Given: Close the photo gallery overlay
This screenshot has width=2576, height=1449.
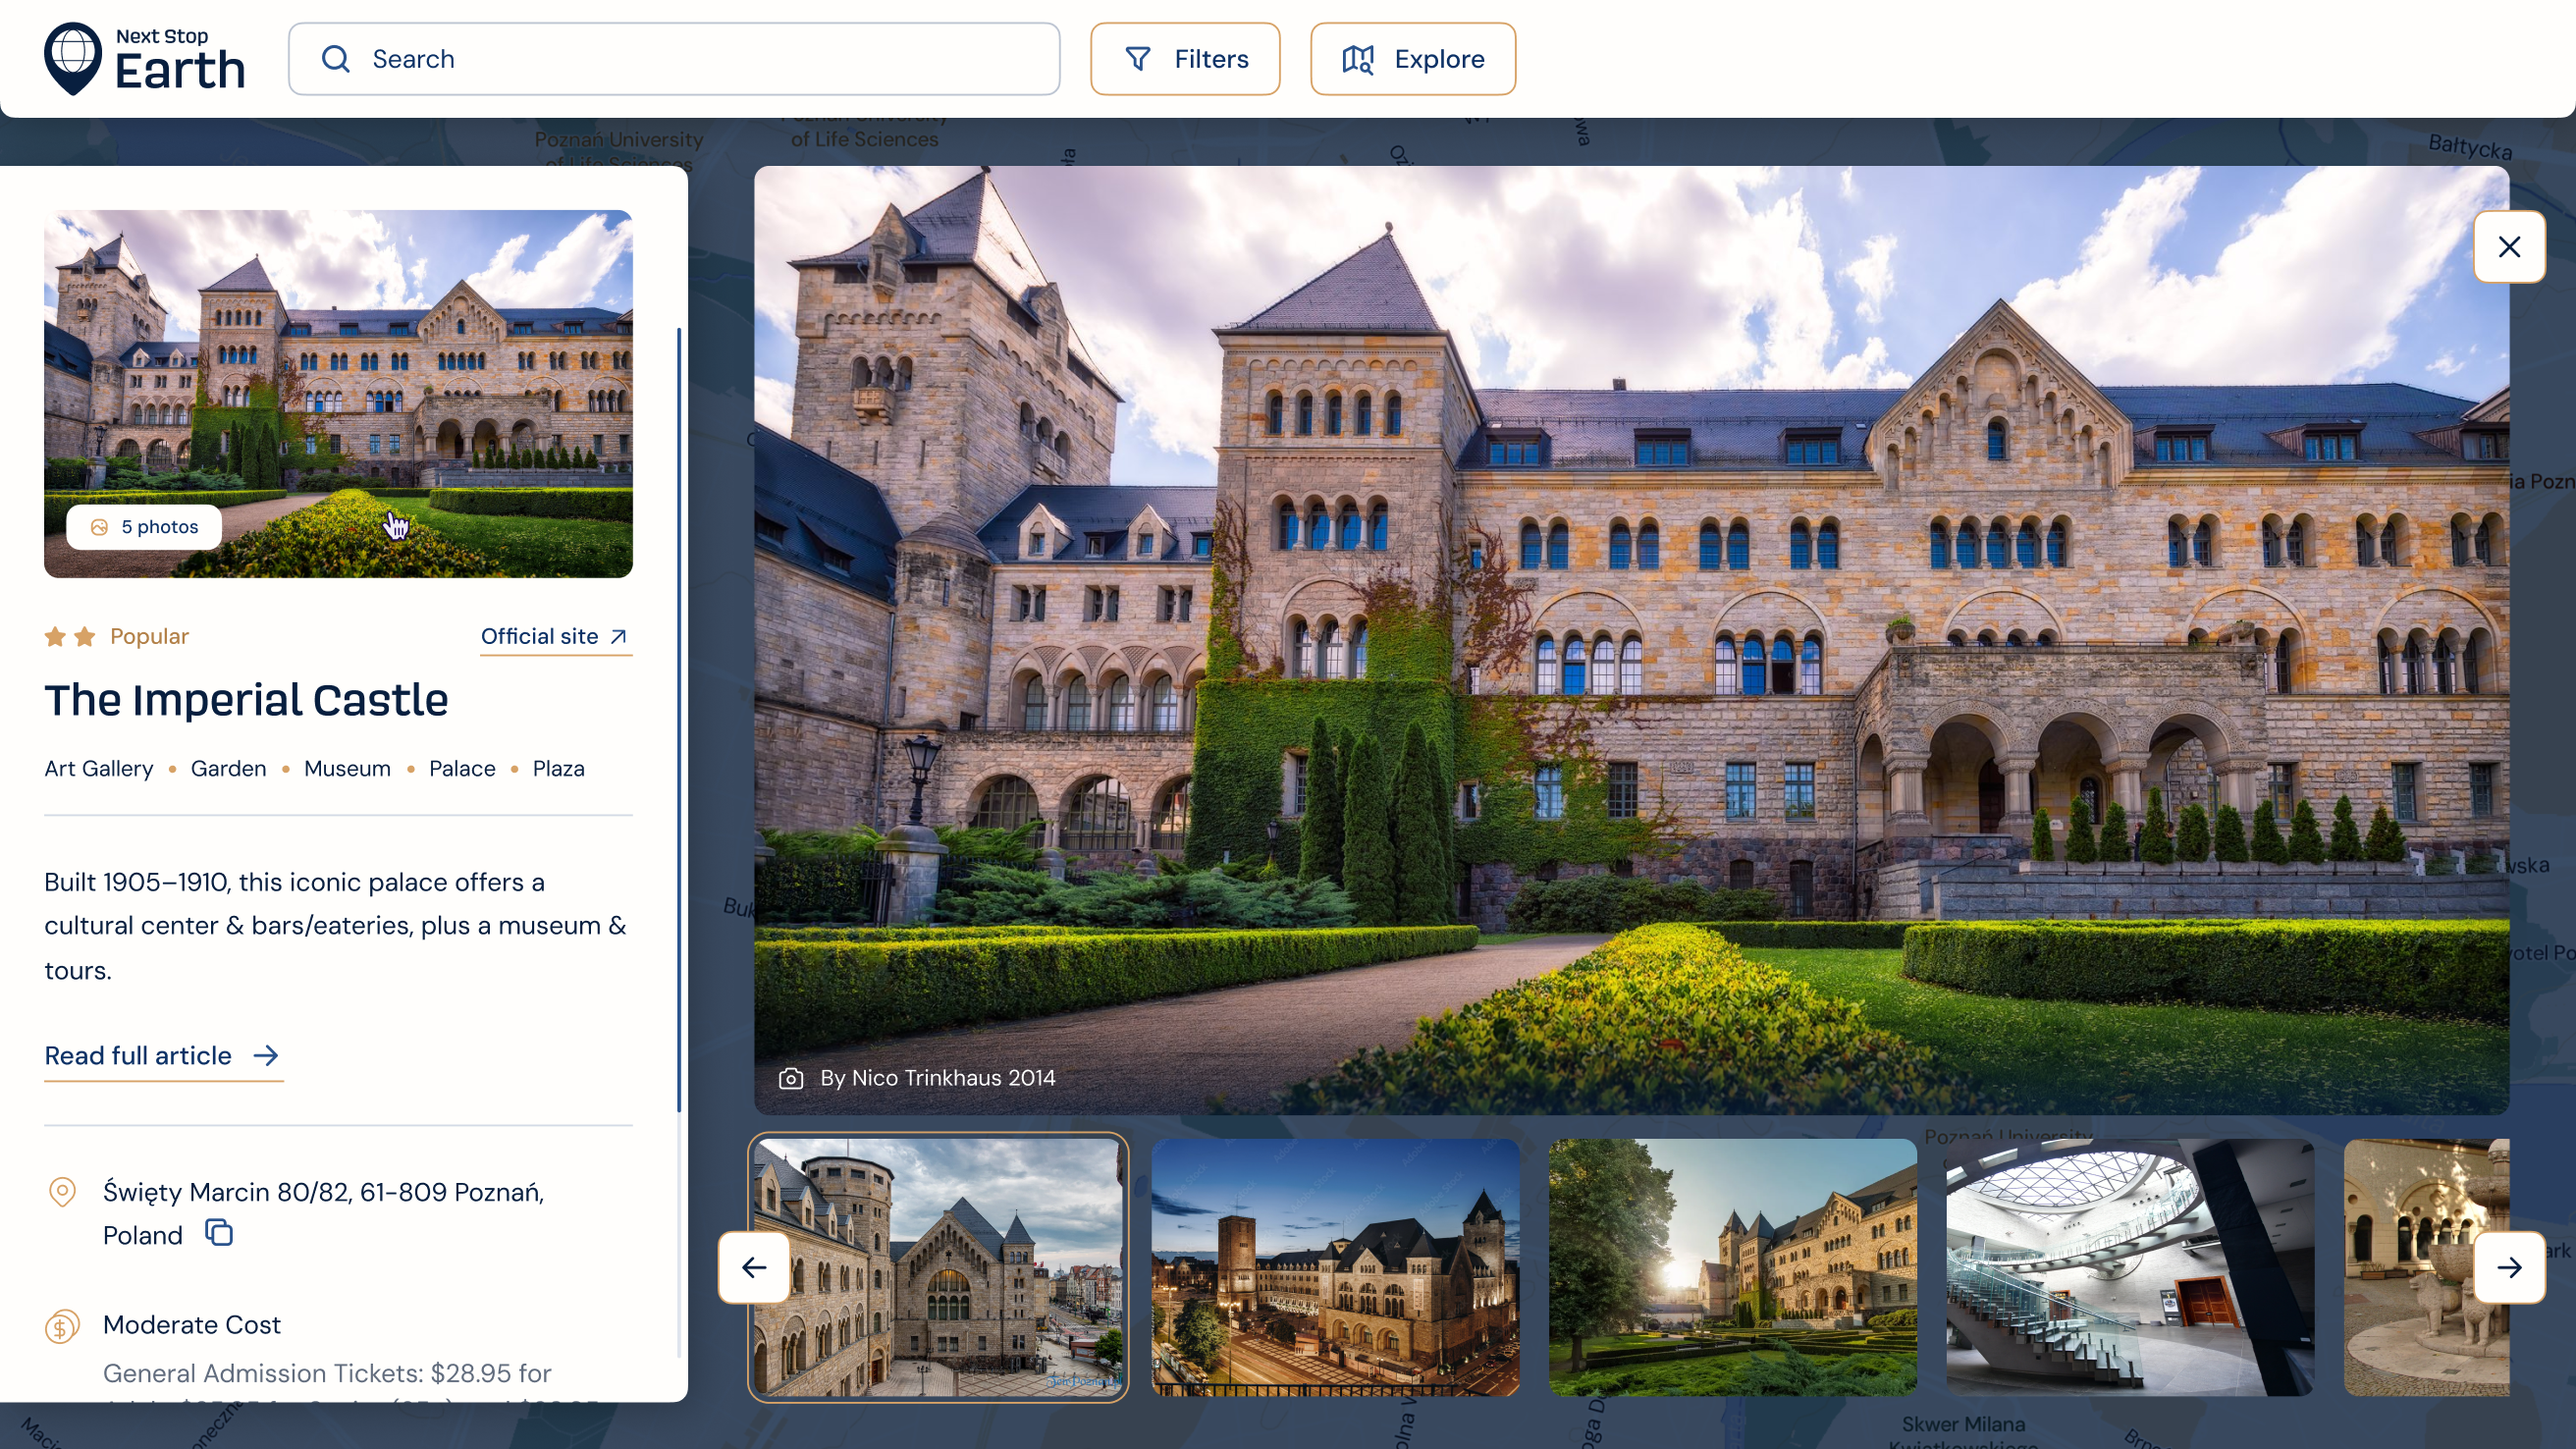Looking at the screenshot, I should [x=2509, y=247].
